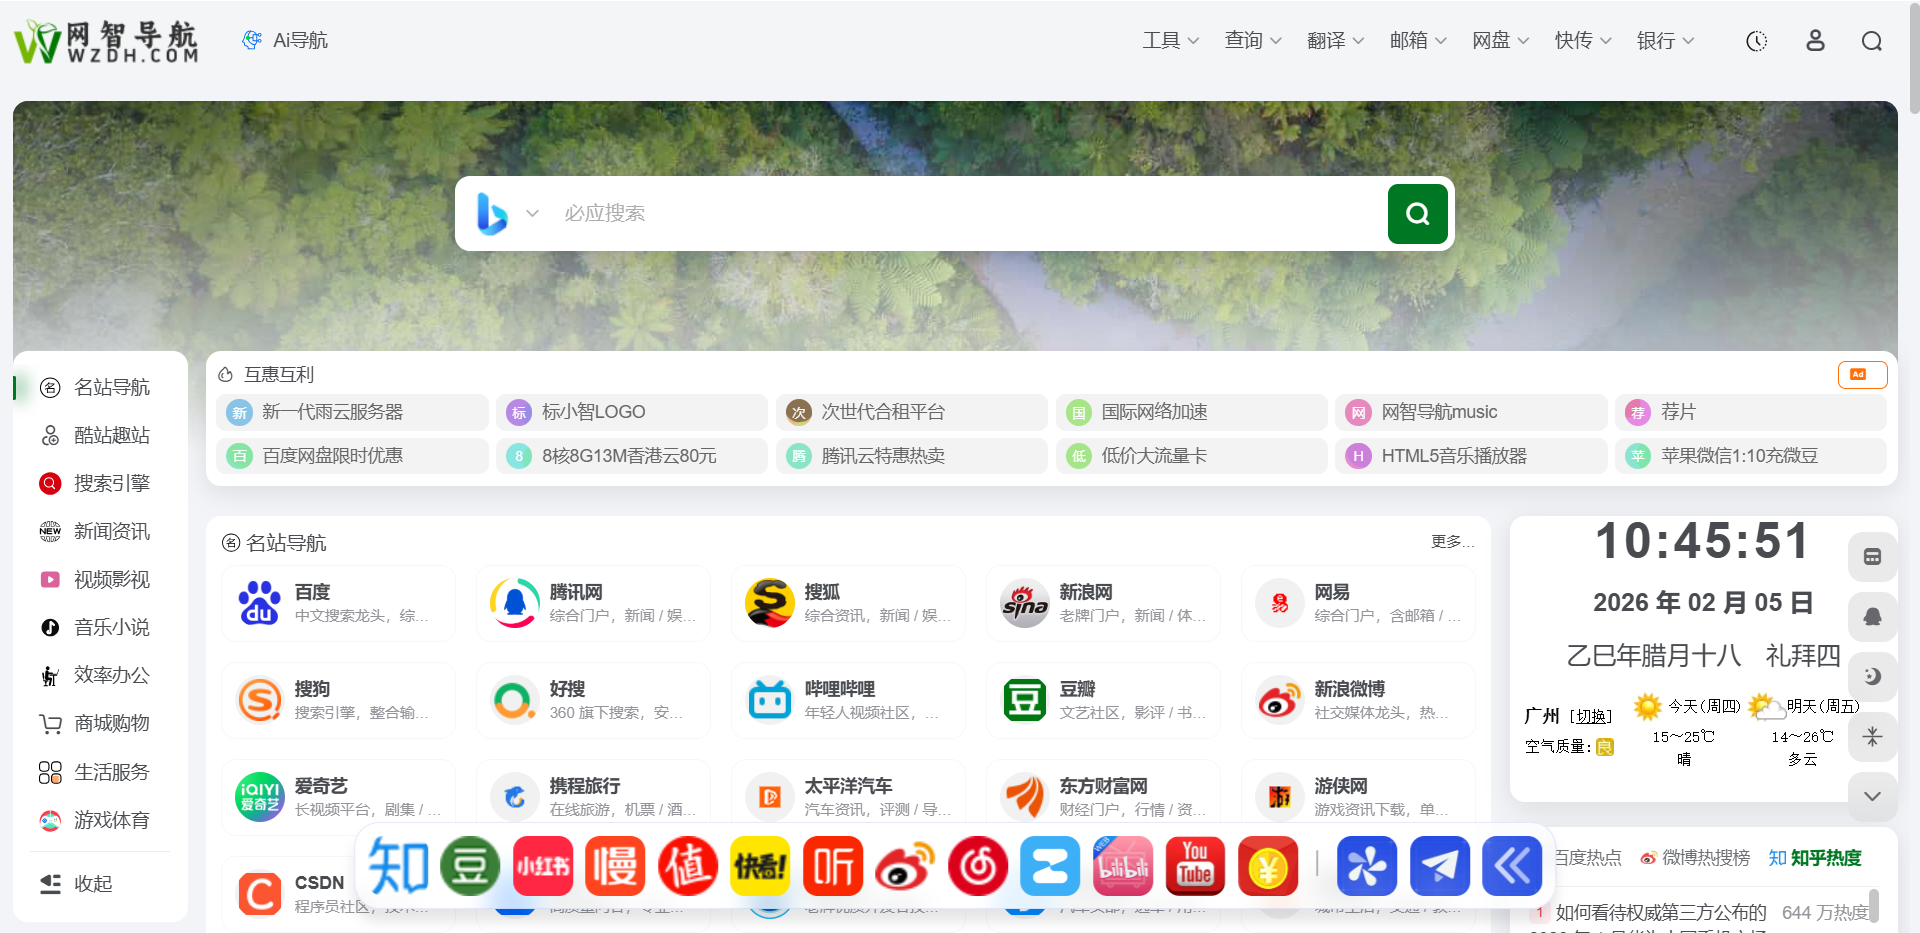Open the user account icon top right

pos(1815,41)
